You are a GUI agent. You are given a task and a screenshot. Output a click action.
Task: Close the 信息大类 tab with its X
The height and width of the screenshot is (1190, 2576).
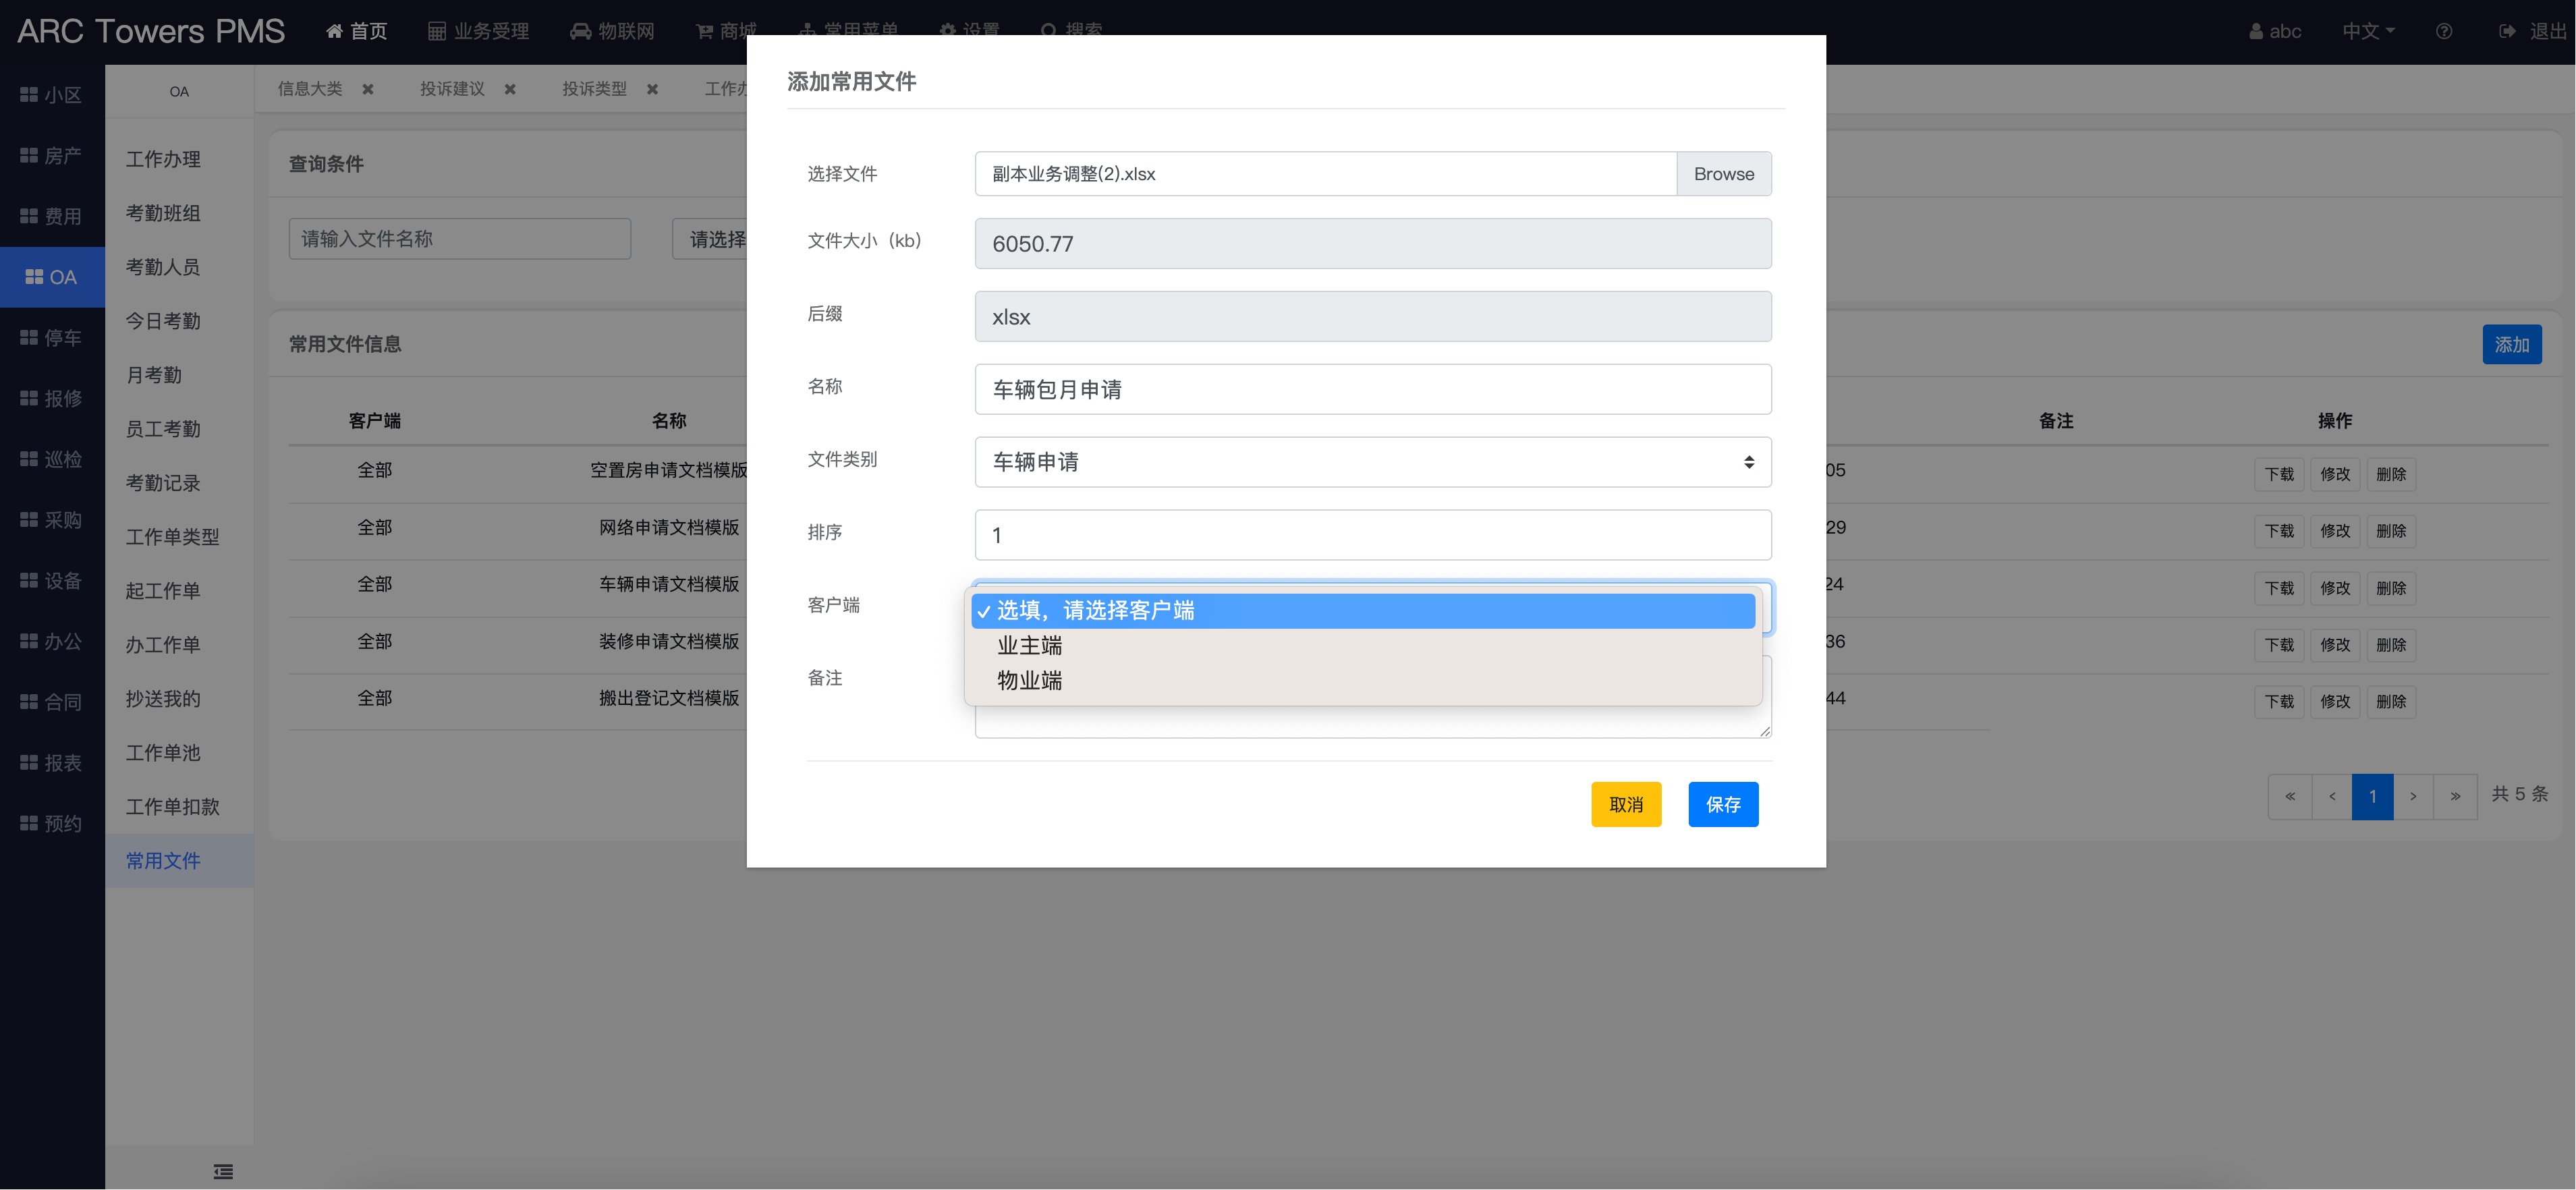(x=368, y=89)
